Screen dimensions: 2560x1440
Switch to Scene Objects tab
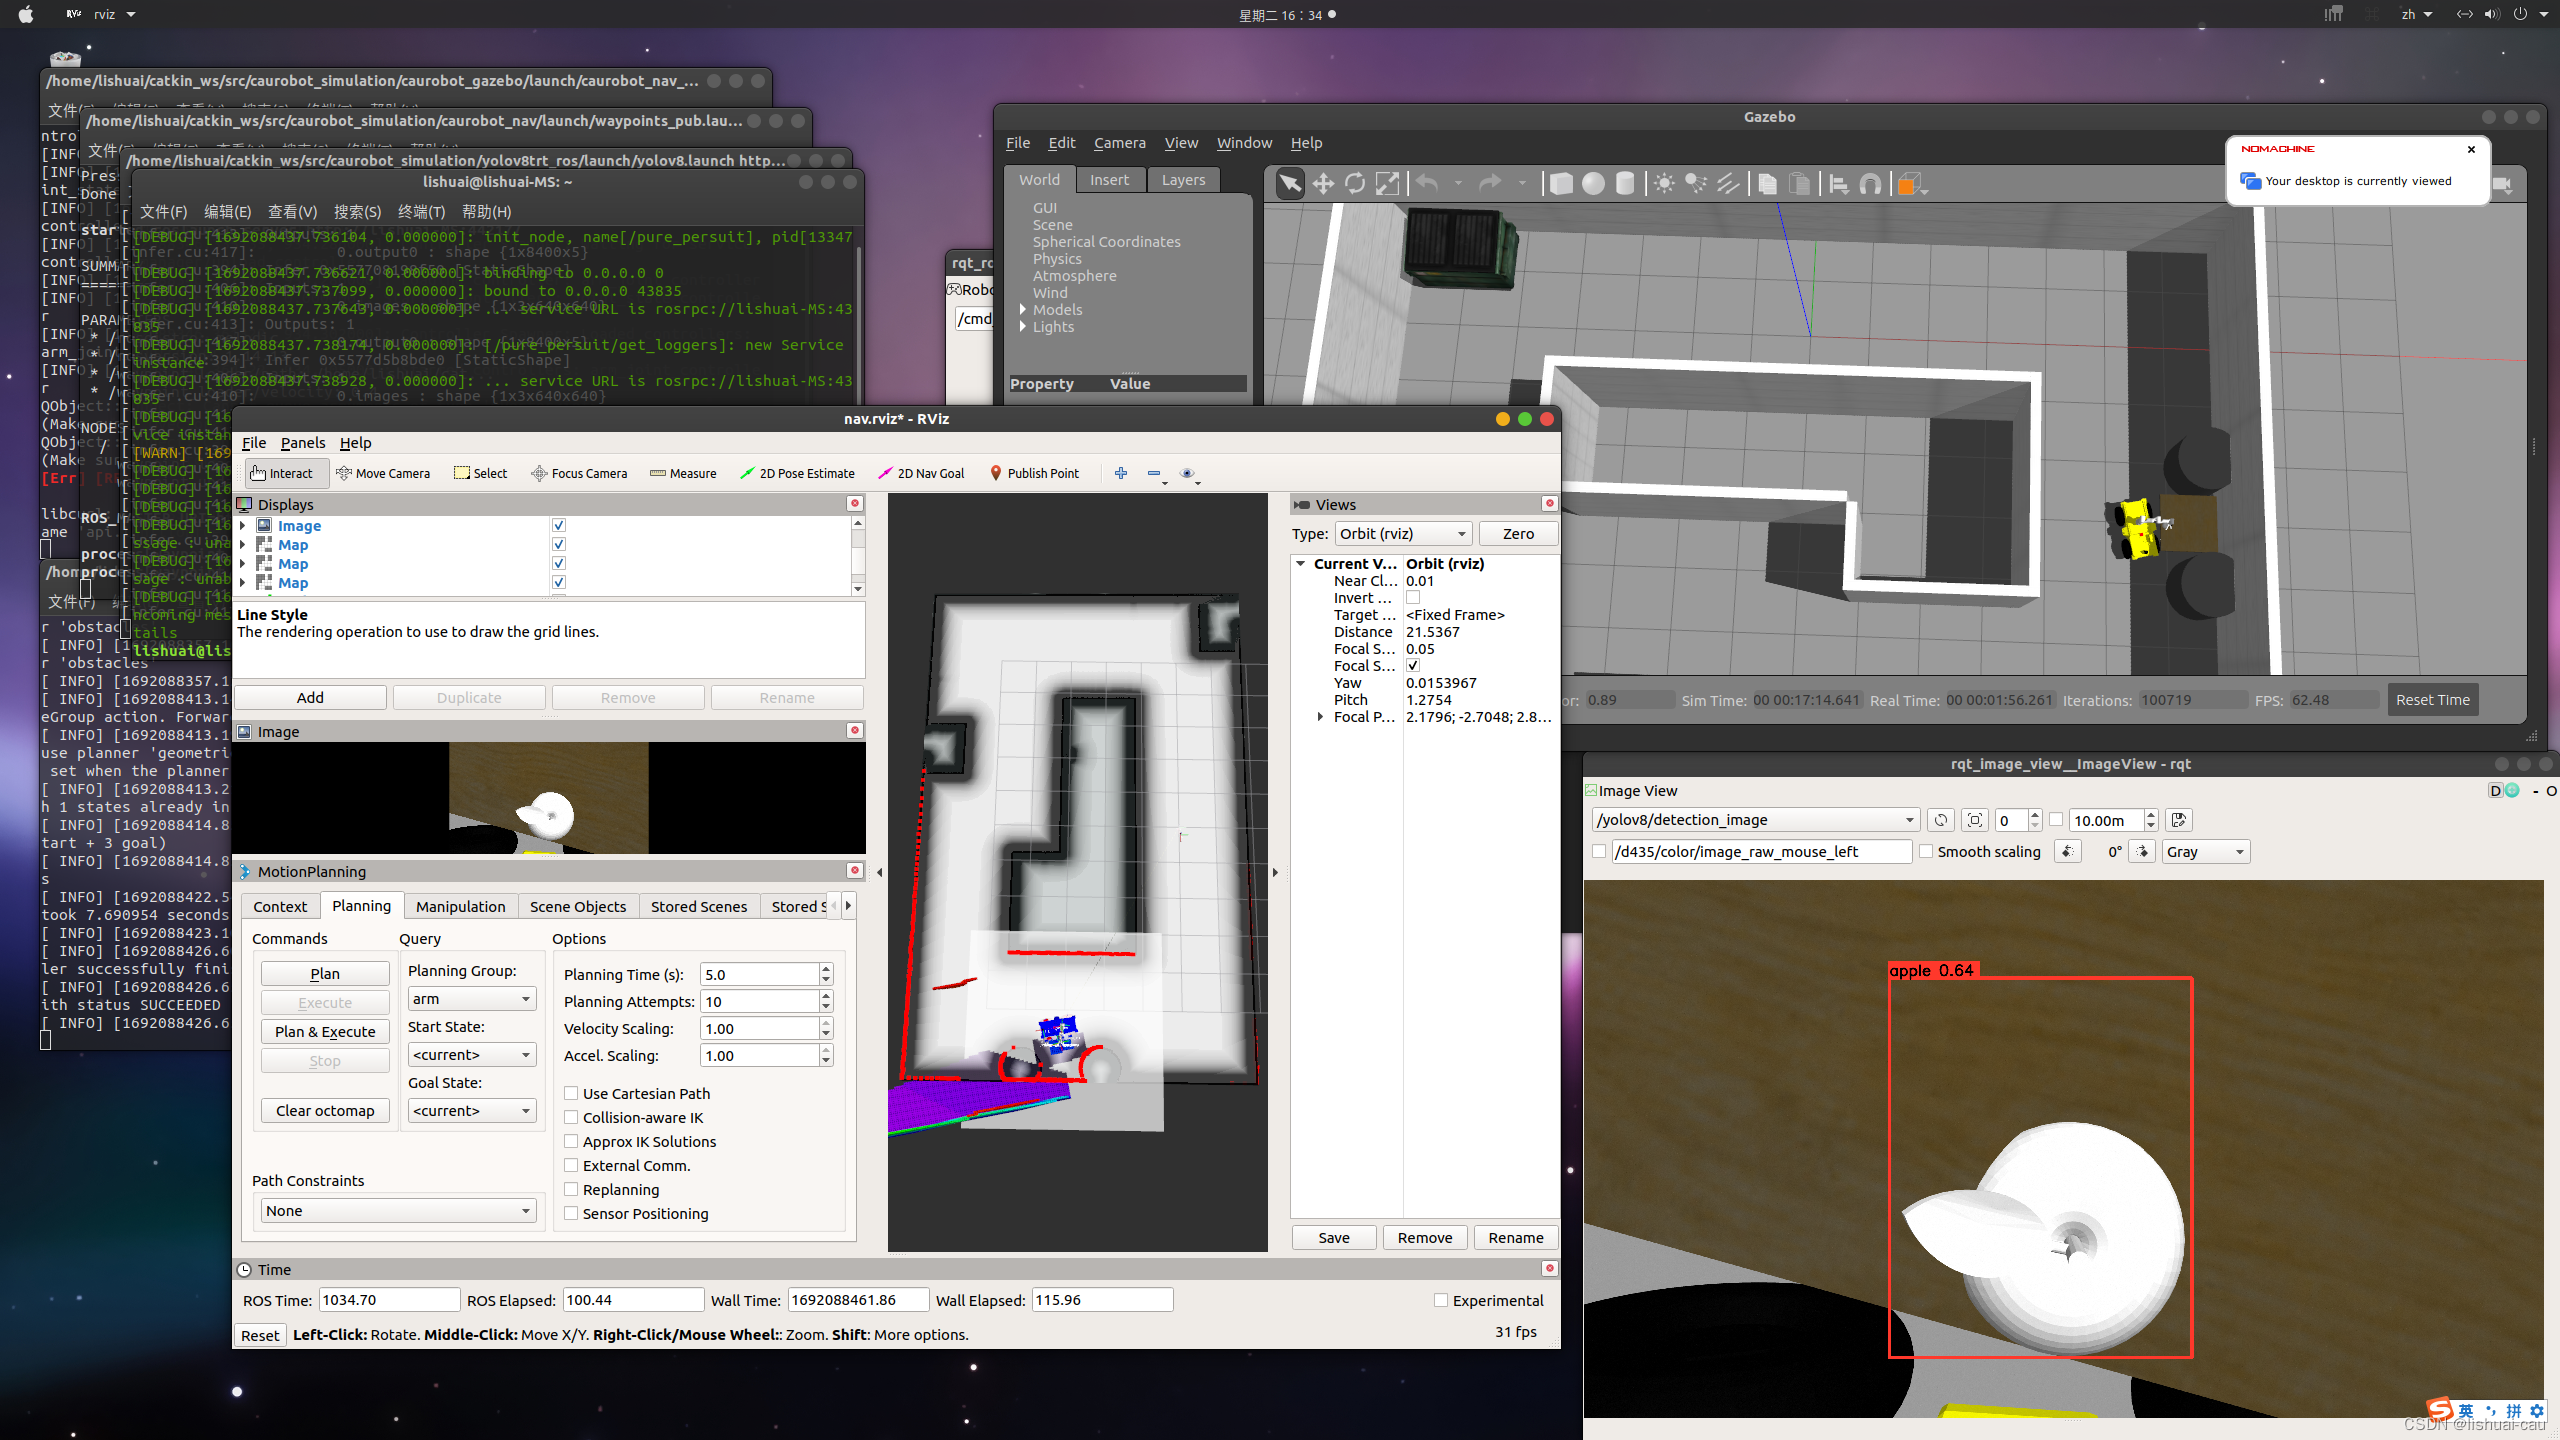(577, 906)
